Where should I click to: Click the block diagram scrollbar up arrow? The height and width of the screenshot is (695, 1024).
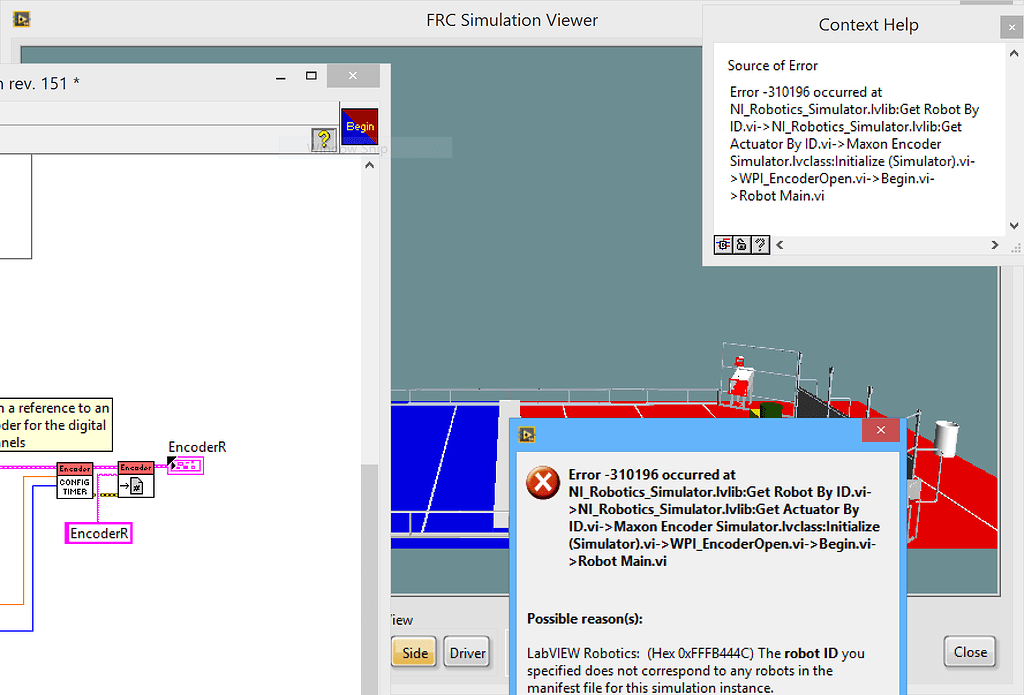pyautogui.click(x=369, y=163)
